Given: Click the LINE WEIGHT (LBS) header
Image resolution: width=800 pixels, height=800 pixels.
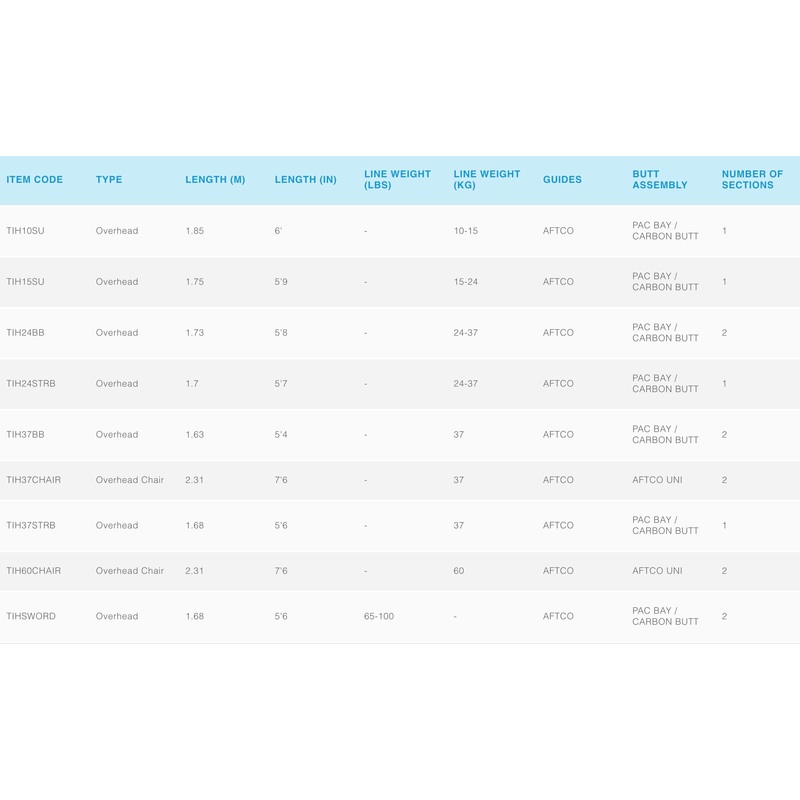Looking at the screenshot, I should click(x=397, y=180).
